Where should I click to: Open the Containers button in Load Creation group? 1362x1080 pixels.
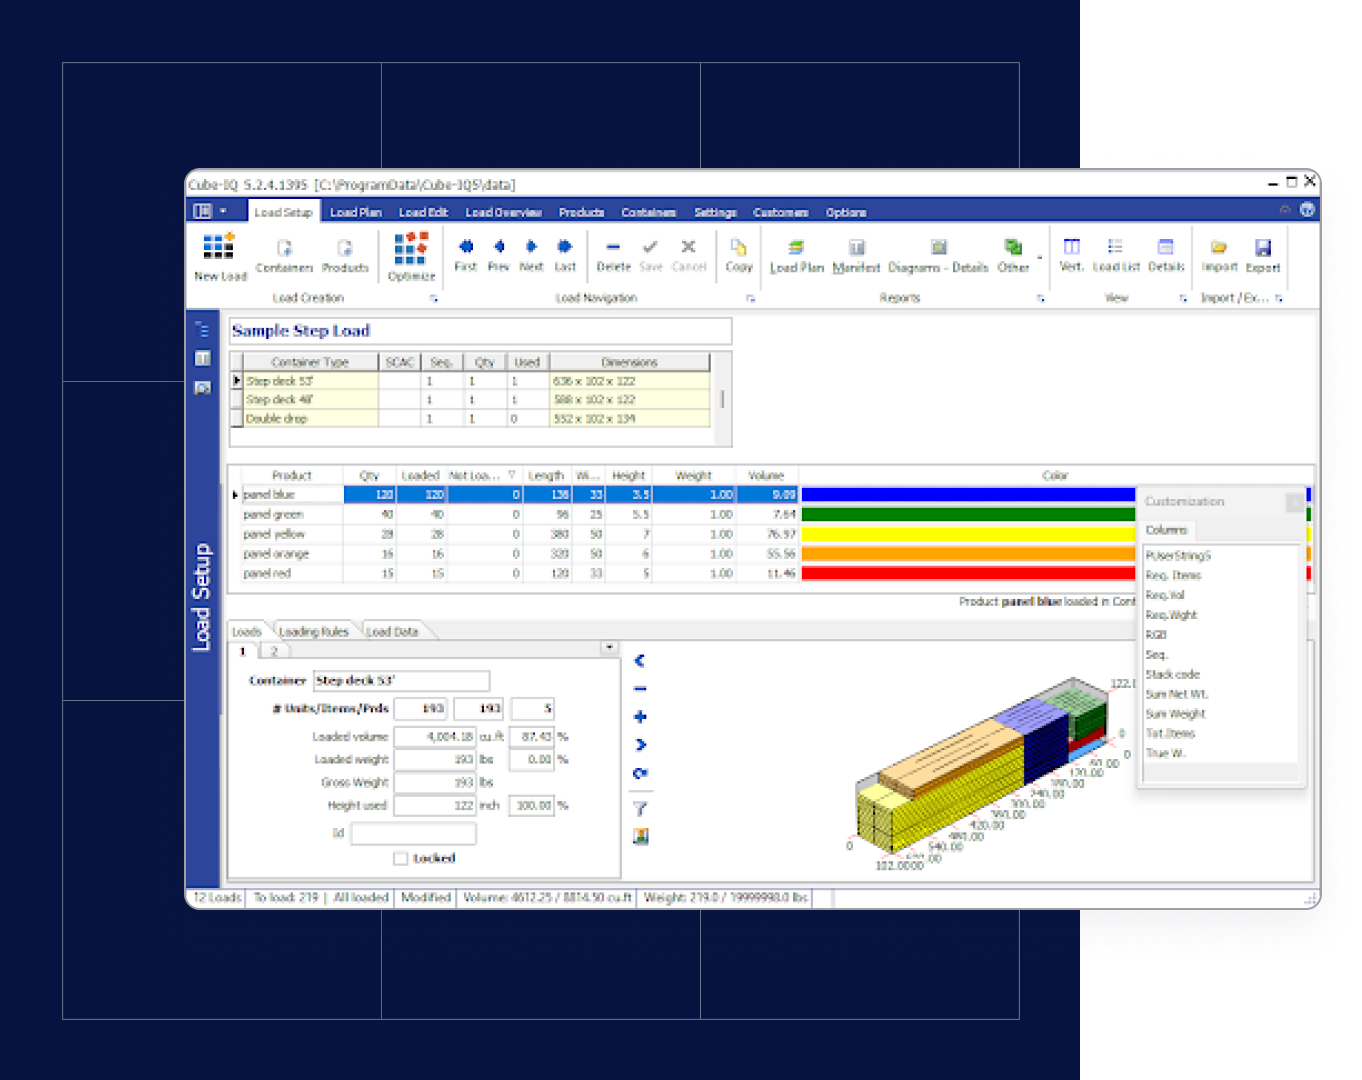point(284,257)
